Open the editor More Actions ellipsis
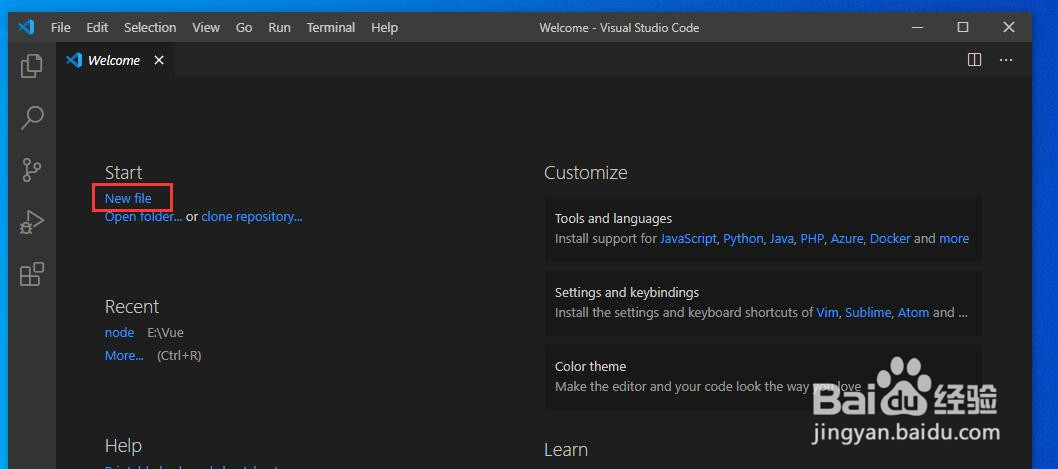1058x469 pixels. point(1006,60)
